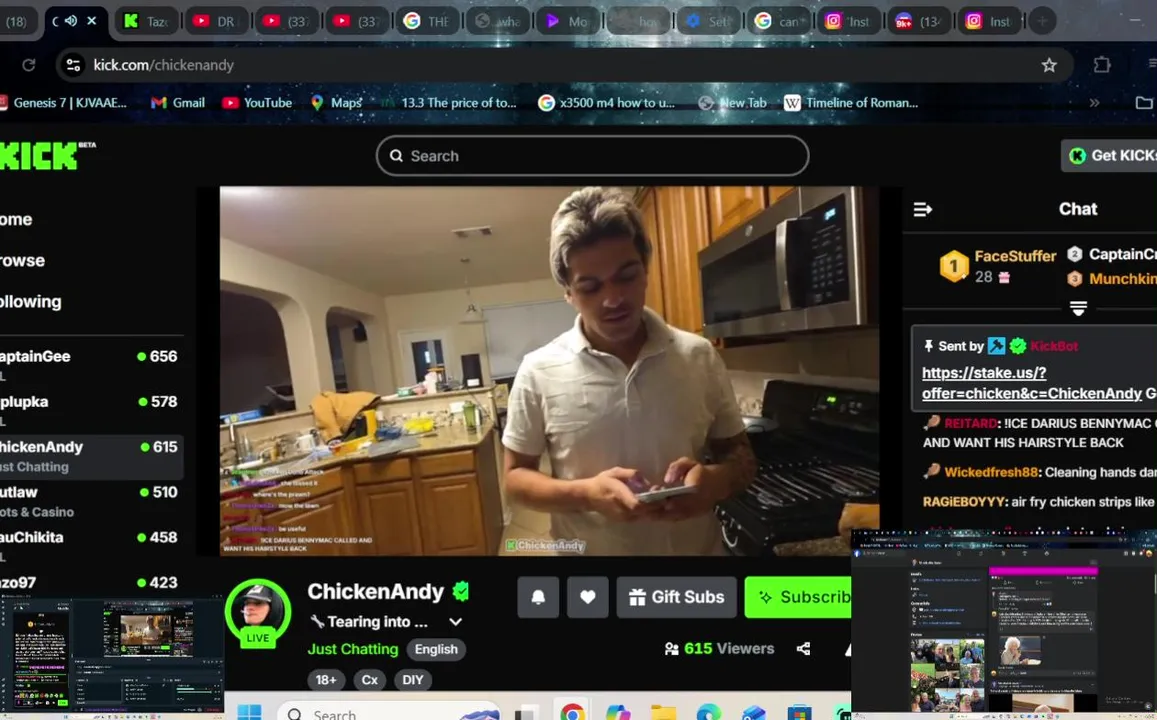Click the Get KICKS button

(1109, 156)
